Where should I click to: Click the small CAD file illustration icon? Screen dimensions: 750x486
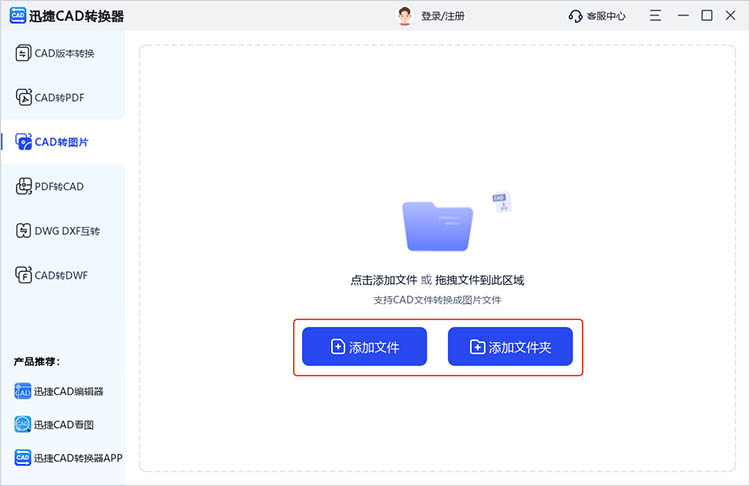click(502, 202)
